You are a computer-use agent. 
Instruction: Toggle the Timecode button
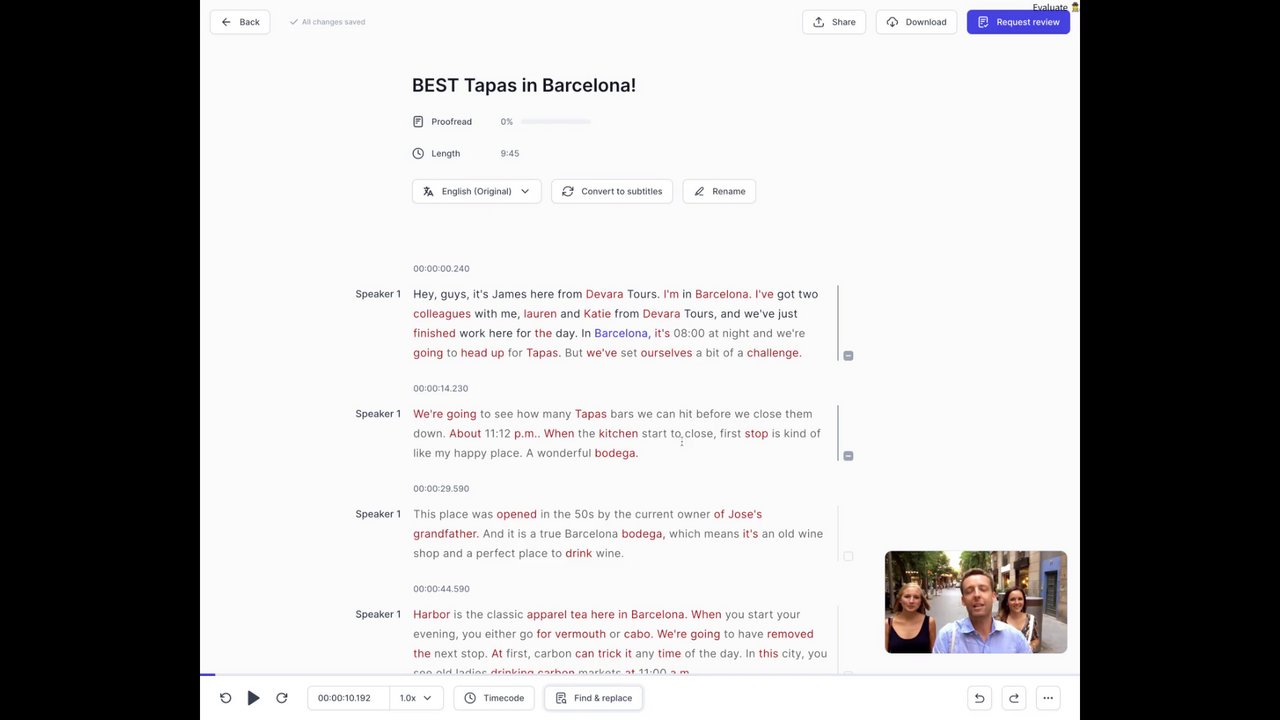[x=494, y=698]
